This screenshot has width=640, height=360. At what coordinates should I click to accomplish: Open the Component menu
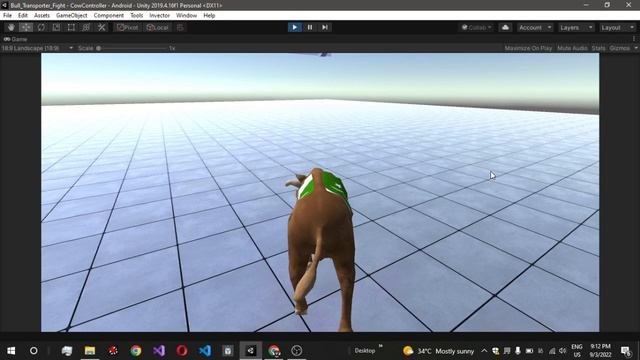point(109,16)
